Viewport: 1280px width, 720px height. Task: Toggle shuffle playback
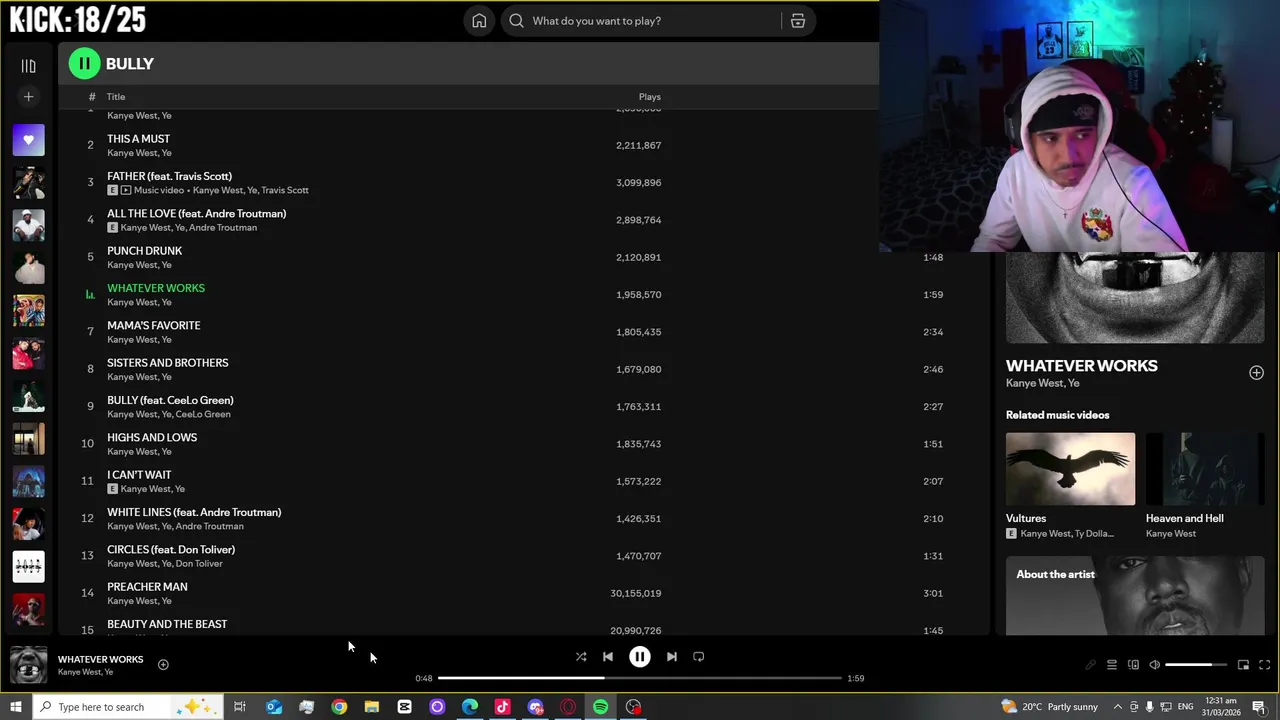(581, 657)
